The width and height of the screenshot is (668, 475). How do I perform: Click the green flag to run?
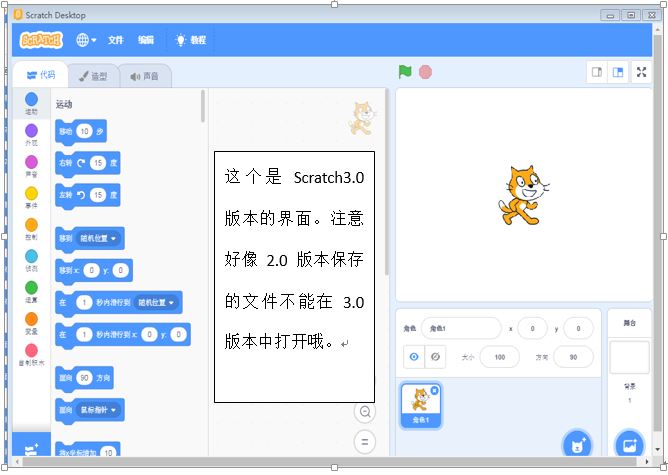(x=405, y=72)
